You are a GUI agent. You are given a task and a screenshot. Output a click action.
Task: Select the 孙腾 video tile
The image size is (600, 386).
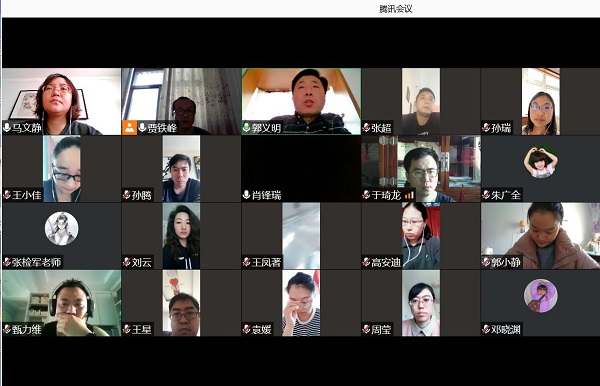pyautogui.click(x=181, y=169)
